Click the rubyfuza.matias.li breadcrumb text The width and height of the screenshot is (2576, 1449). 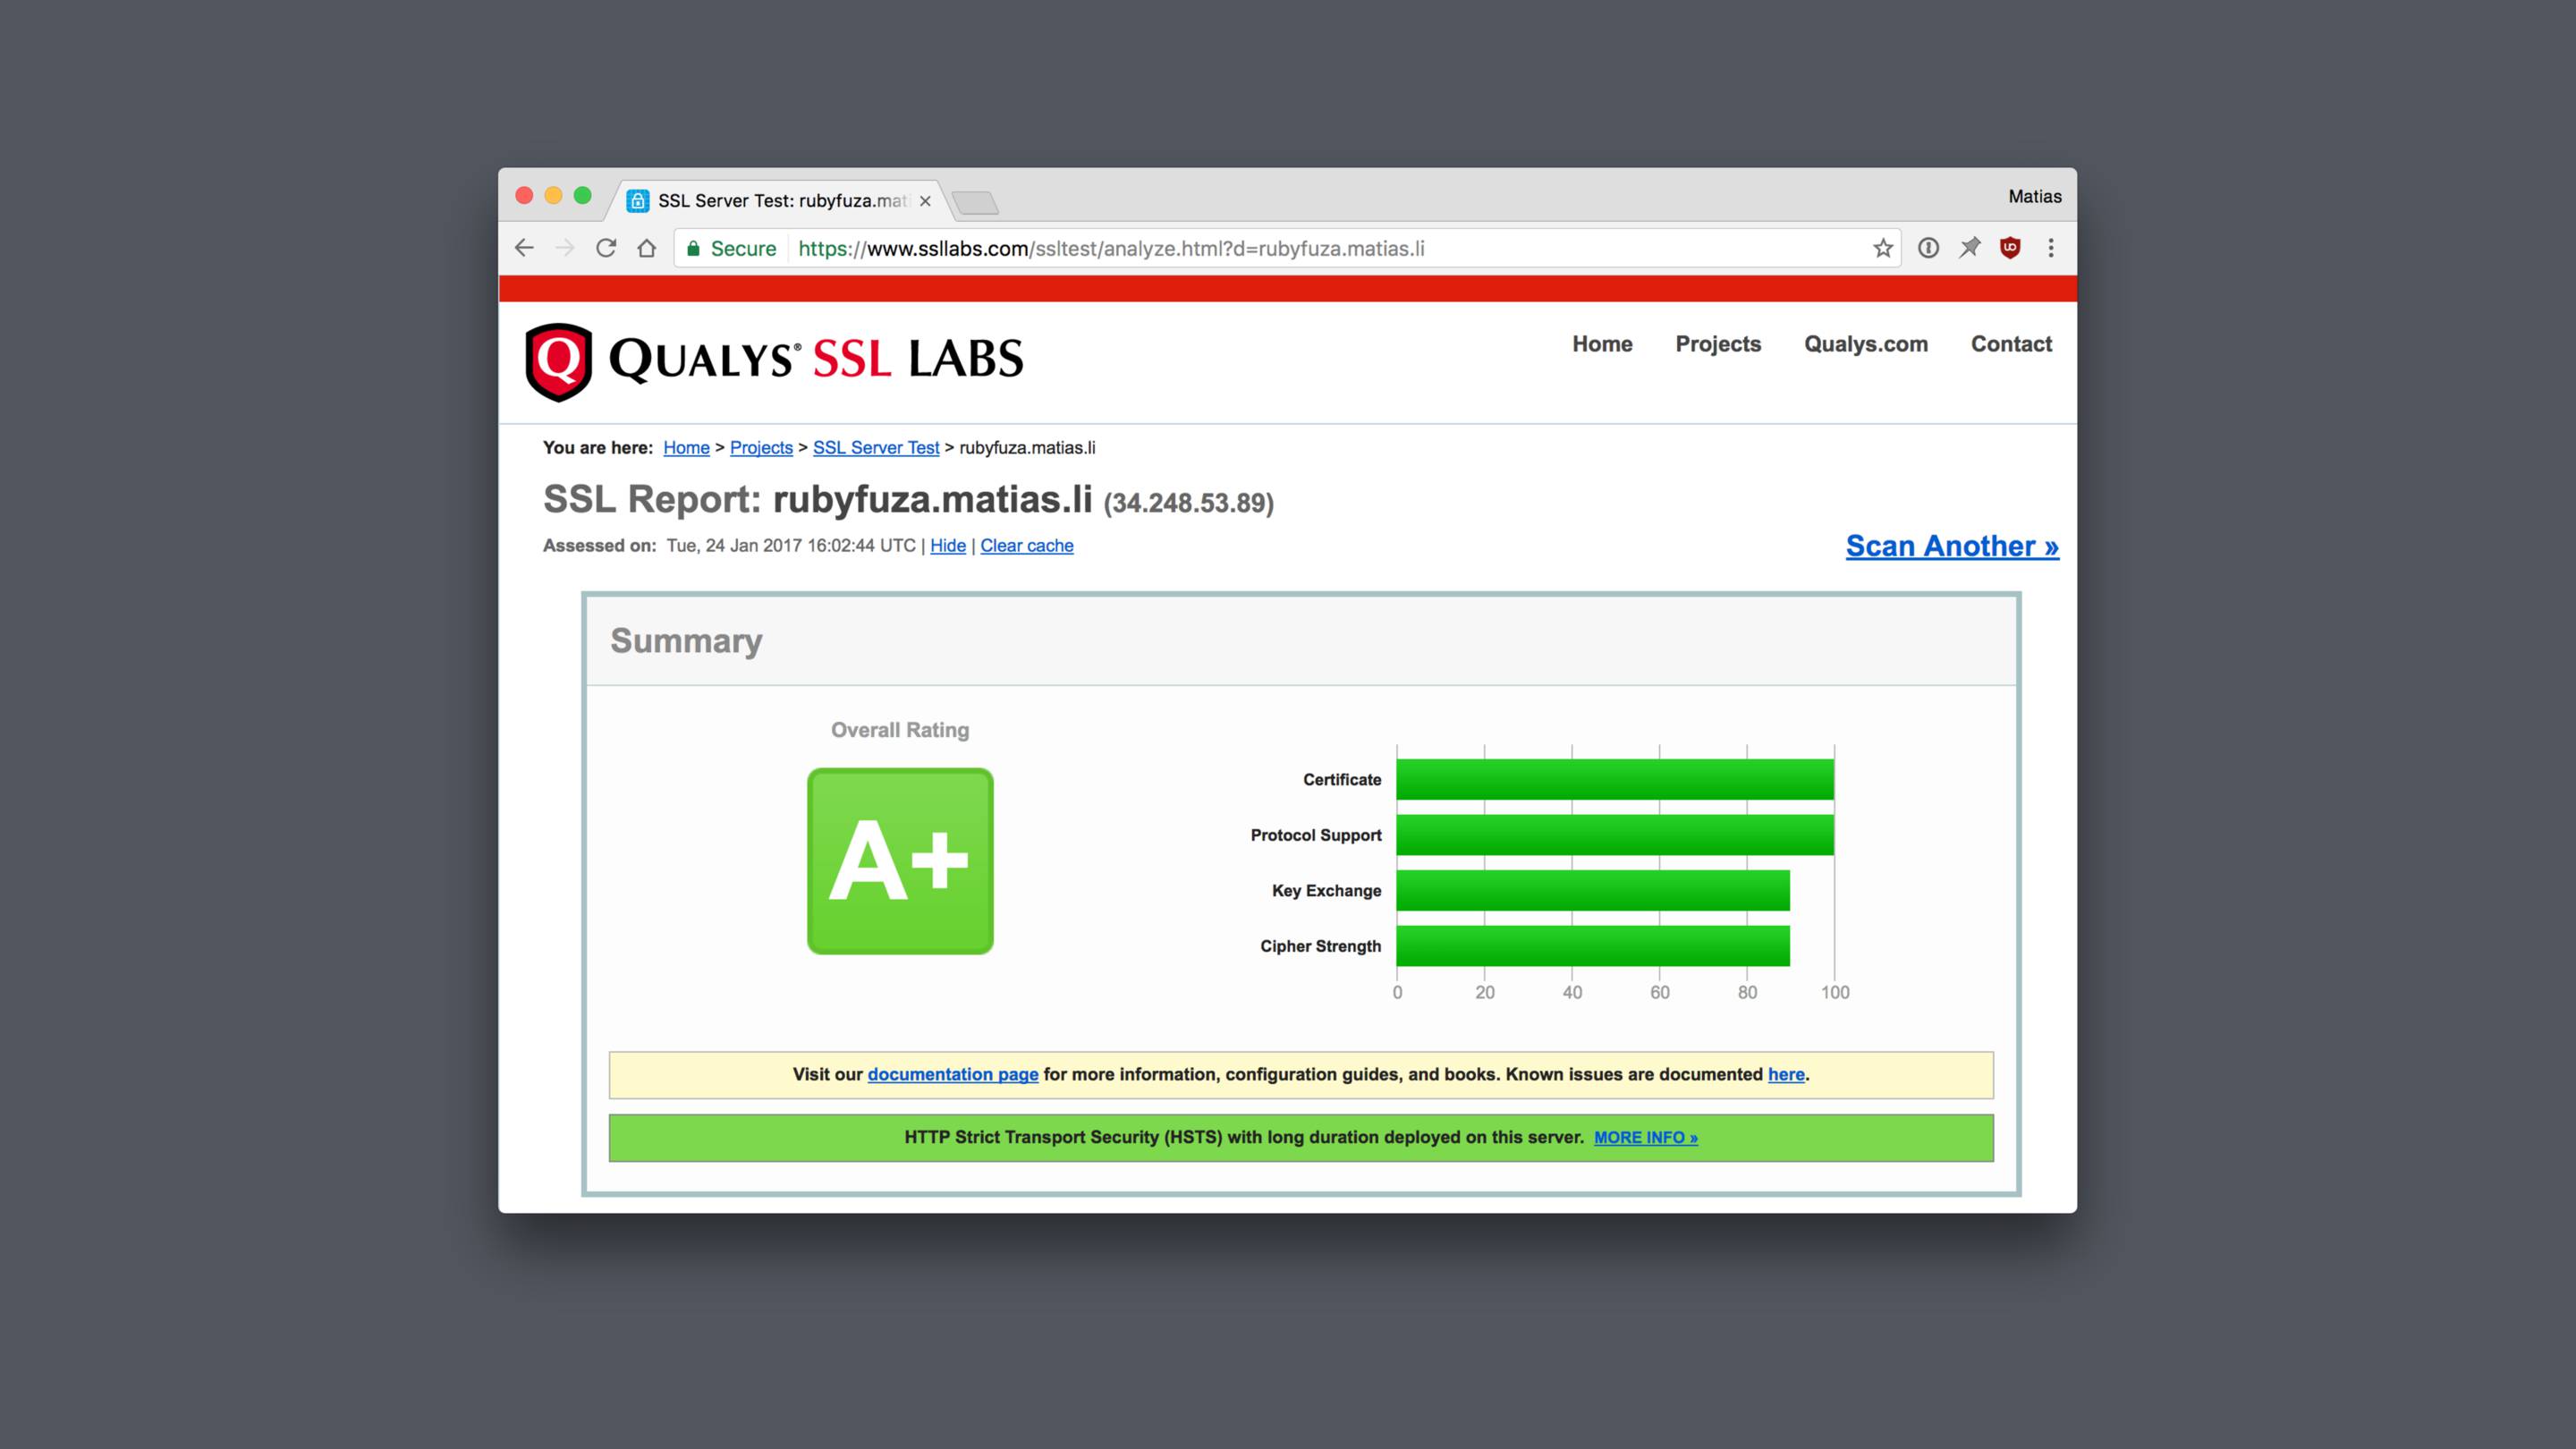1027,448
